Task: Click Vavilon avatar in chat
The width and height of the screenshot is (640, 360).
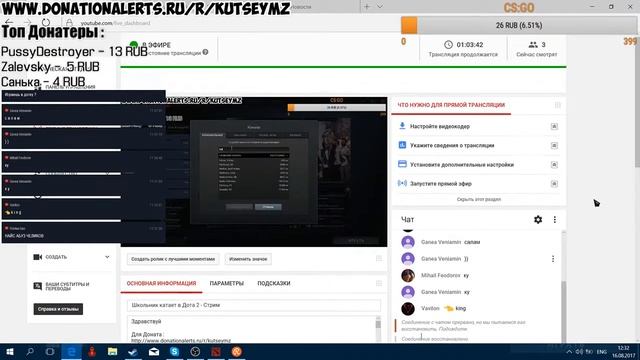Action: (408, 309)
